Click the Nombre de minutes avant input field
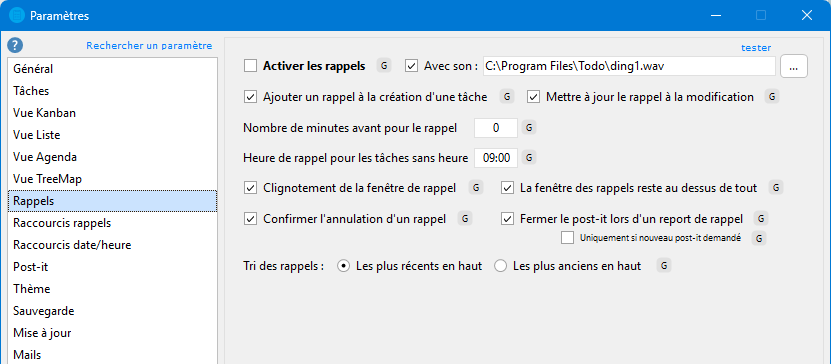The width and height of the screenshot is (831, 364). click(496, 128)
